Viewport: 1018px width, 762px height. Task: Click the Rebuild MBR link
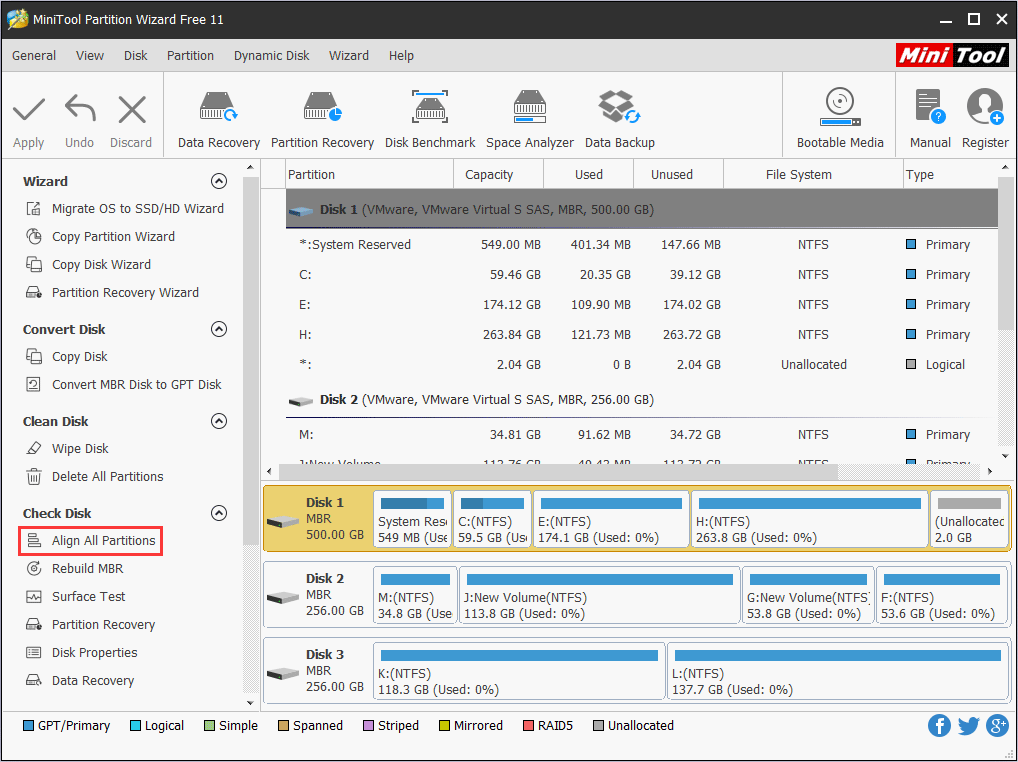(88, 569)
